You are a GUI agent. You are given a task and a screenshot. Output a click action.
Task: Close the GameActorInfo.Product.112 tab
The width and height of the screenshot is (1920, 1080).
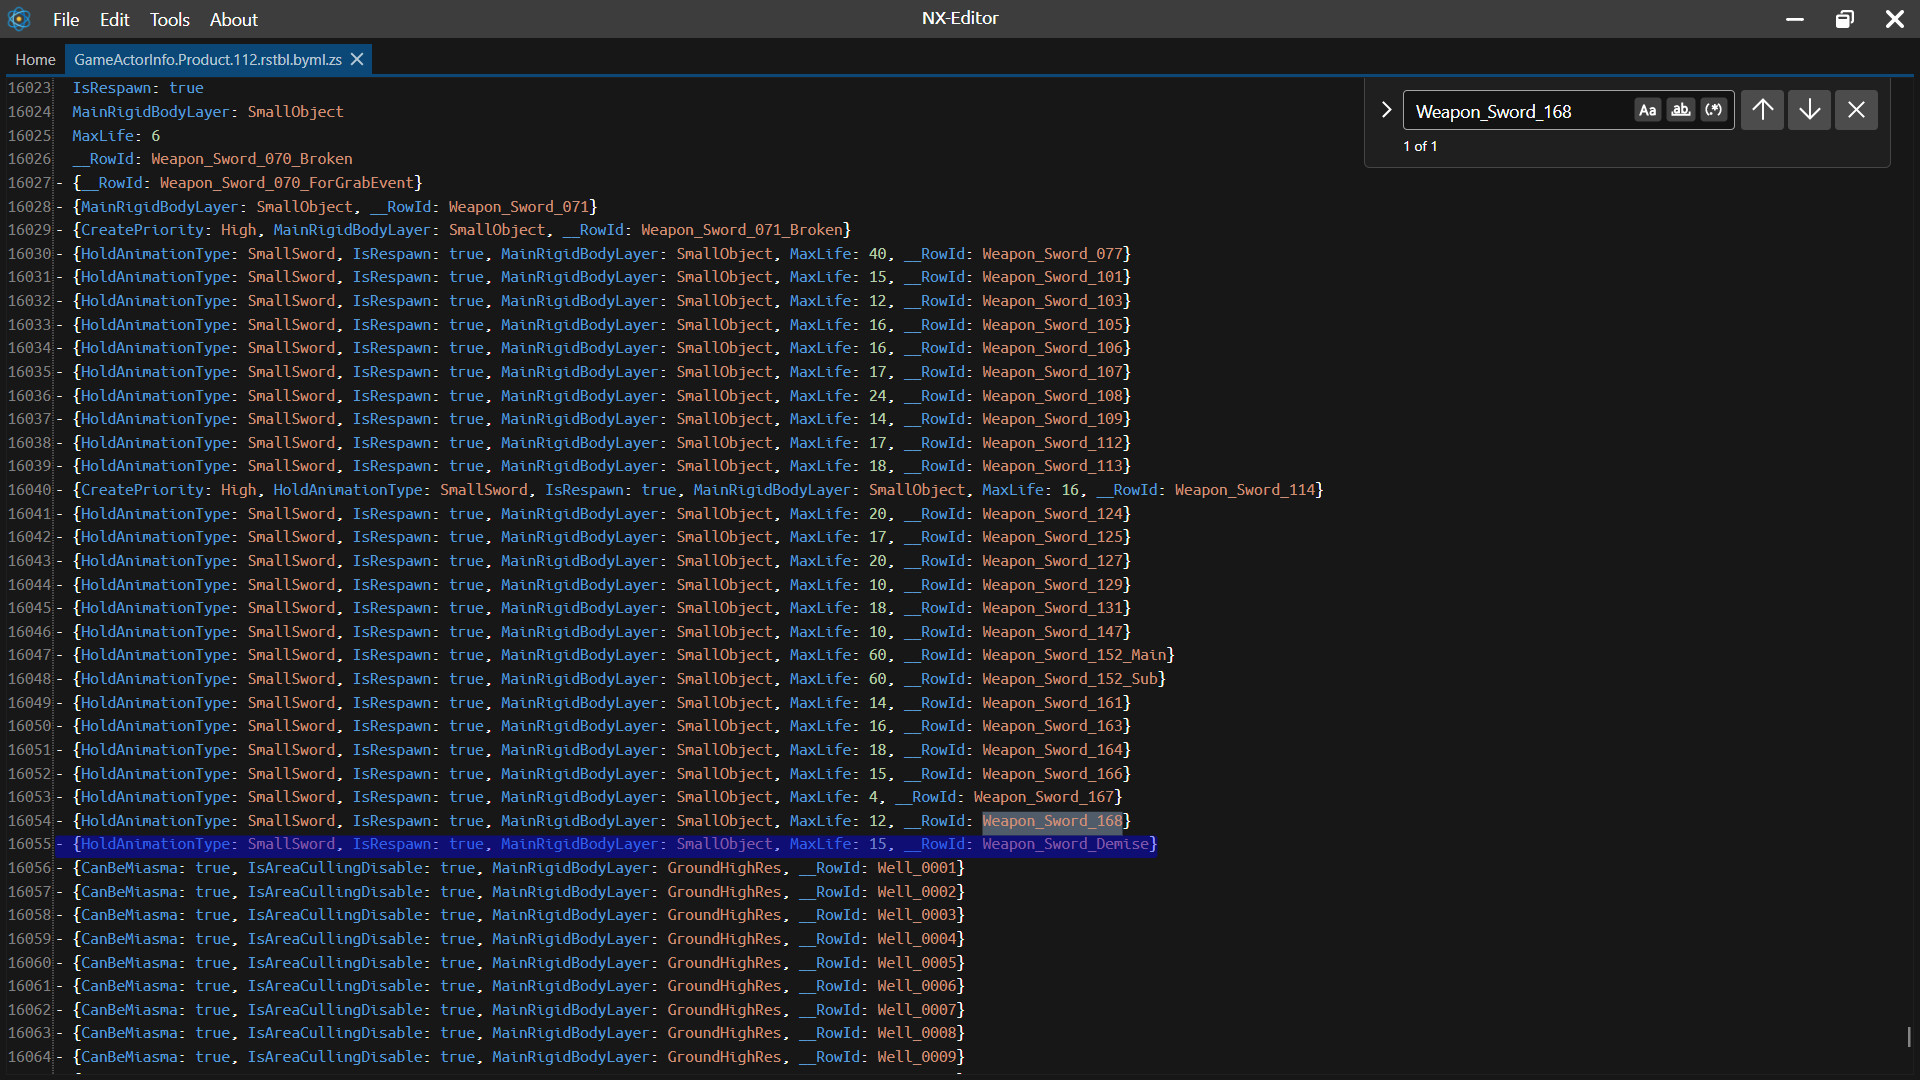357,60
